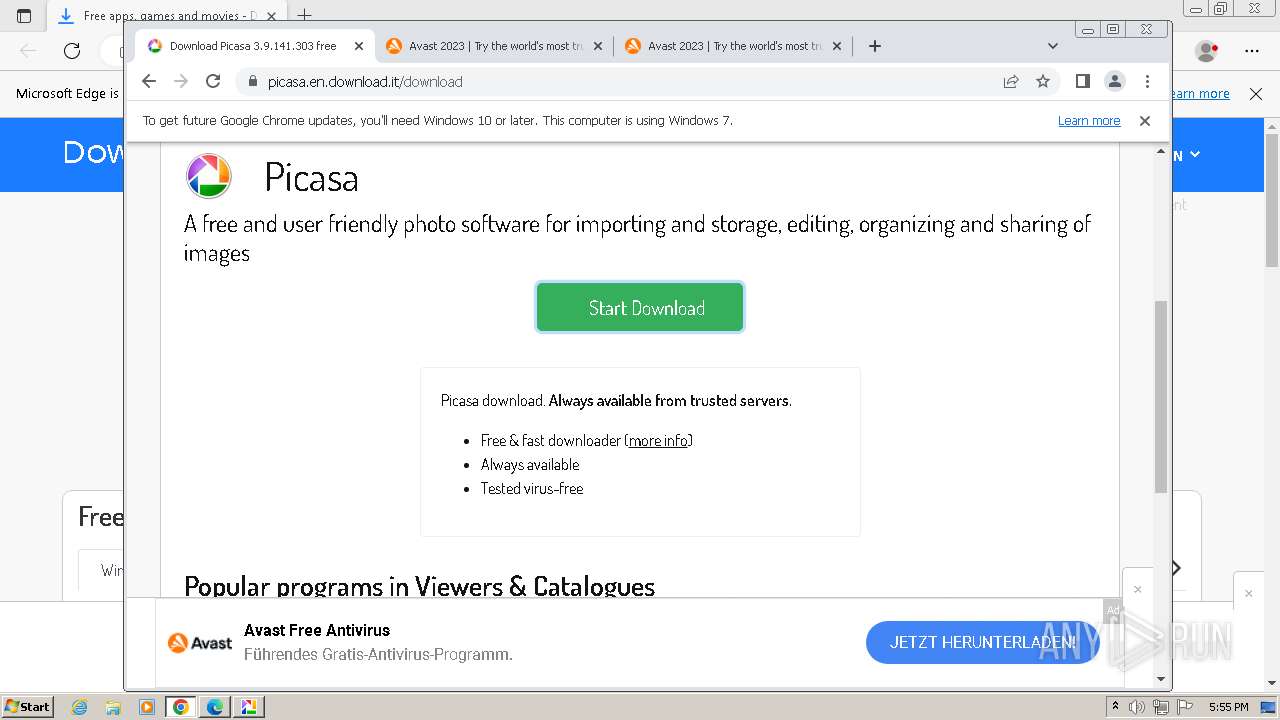Go back in the Edge window
The image size is (1280, 720).
click(x=28, y=51)
